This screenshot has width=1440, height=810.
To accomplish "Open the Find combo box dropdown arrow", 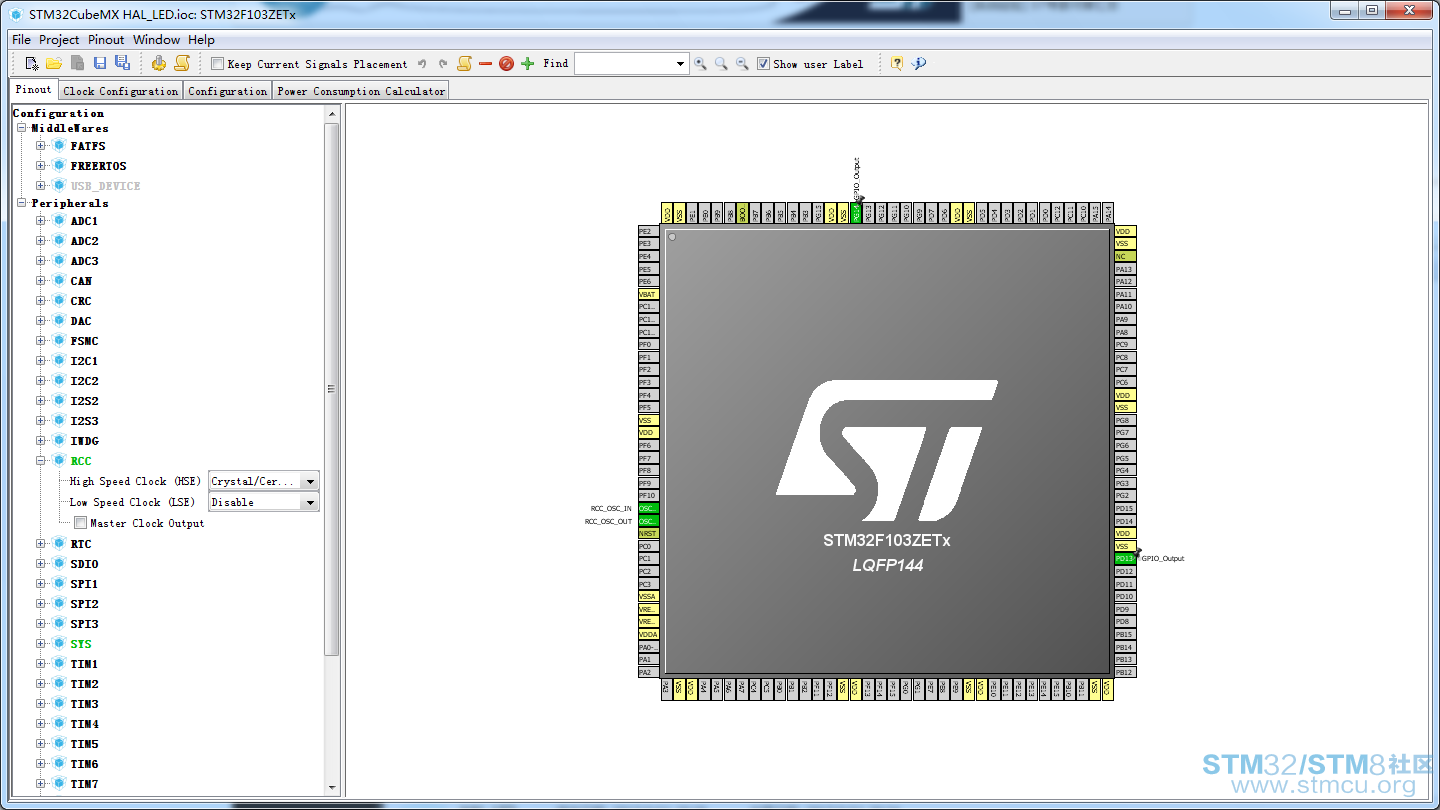I will coord(680,64).
